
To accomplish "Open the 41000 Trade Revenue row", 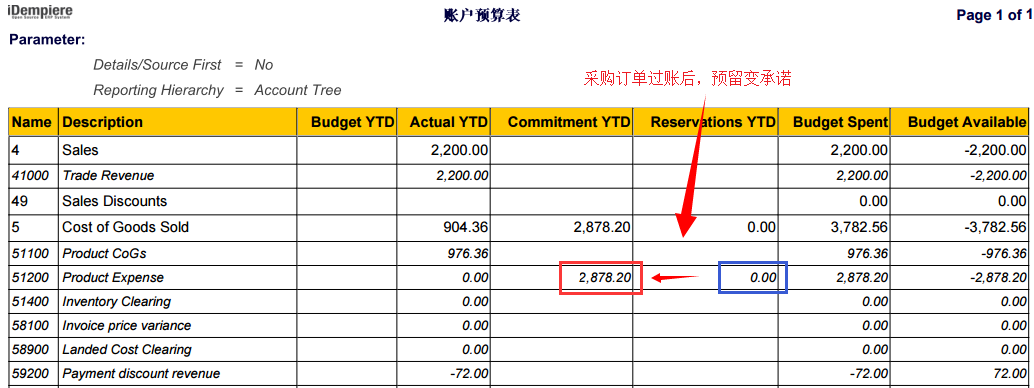I will point(518,176).
